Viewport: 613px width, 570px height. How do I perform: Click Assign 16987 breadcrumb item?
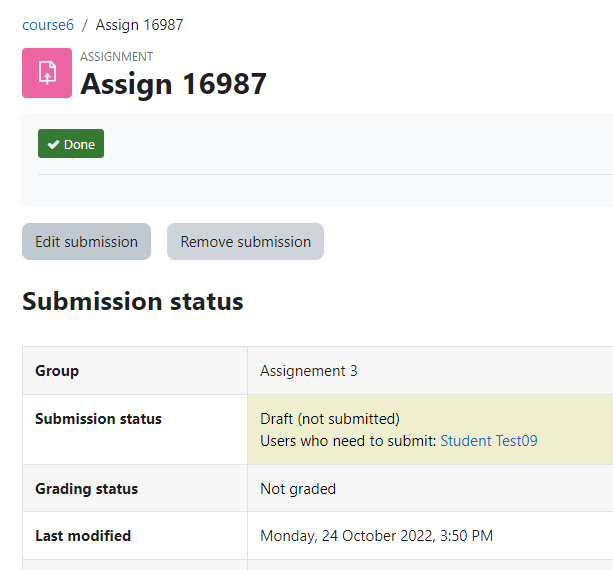click(x=139, y=25)
